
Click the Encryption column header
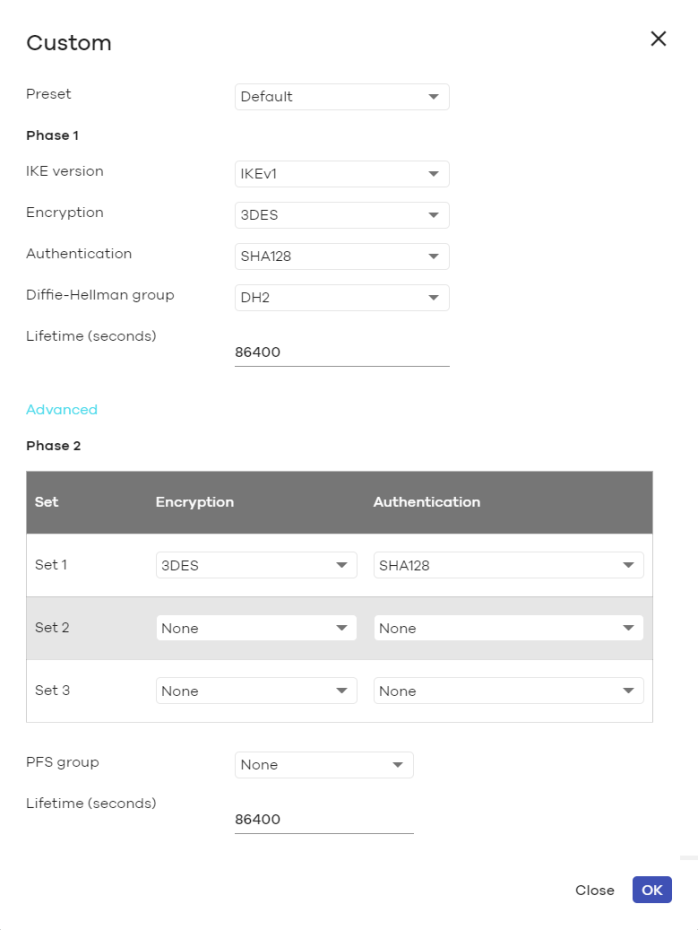pos(195,502)
